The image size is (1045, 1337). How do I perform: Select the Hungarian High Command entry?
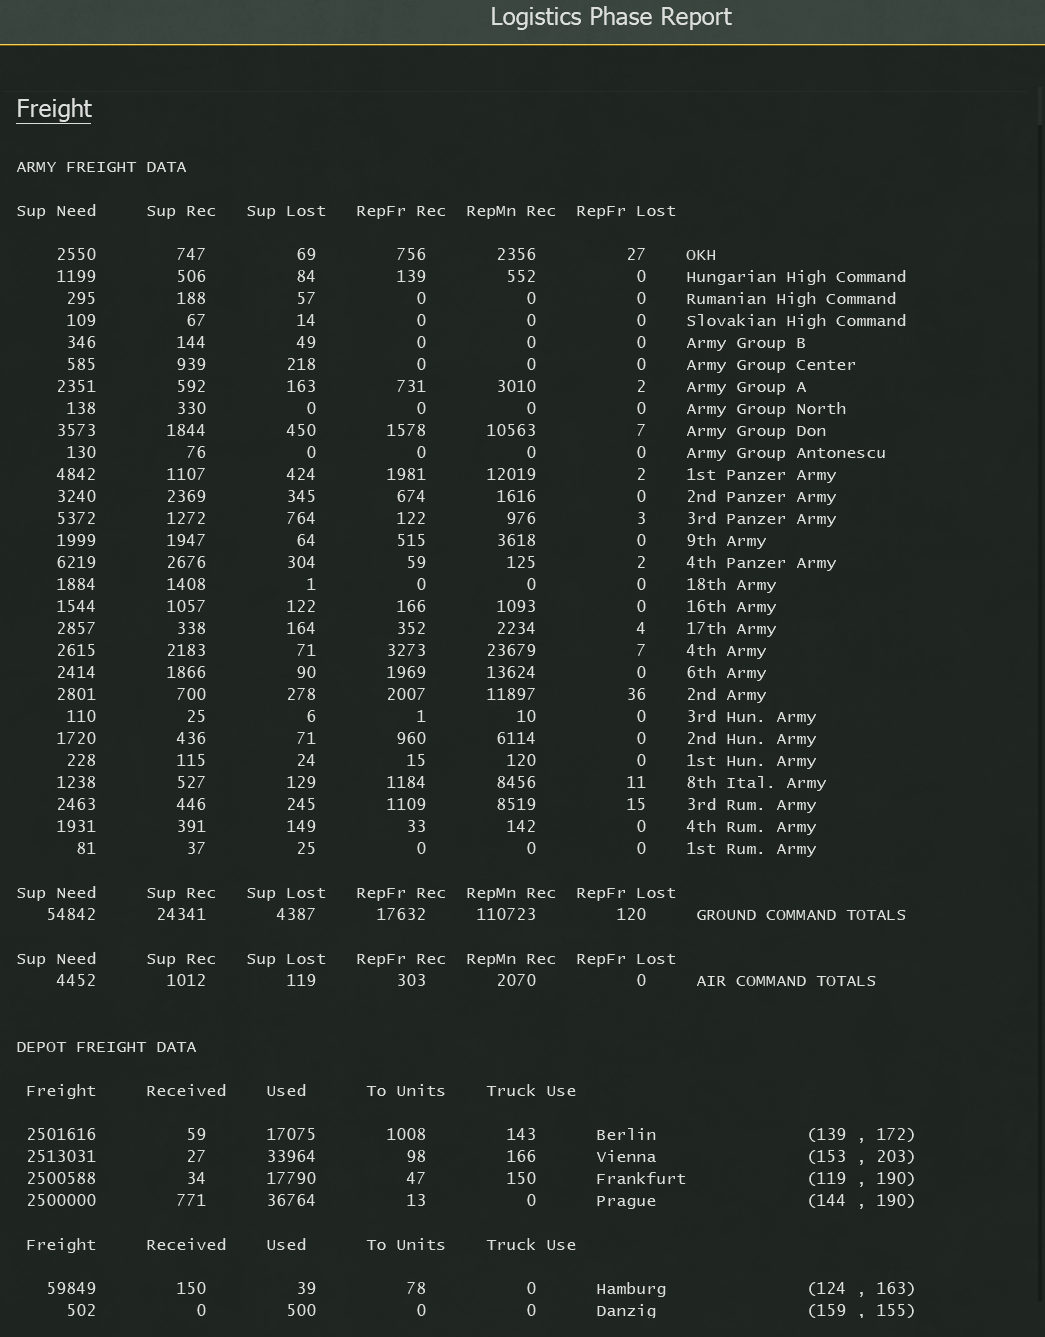coord(795,277)
